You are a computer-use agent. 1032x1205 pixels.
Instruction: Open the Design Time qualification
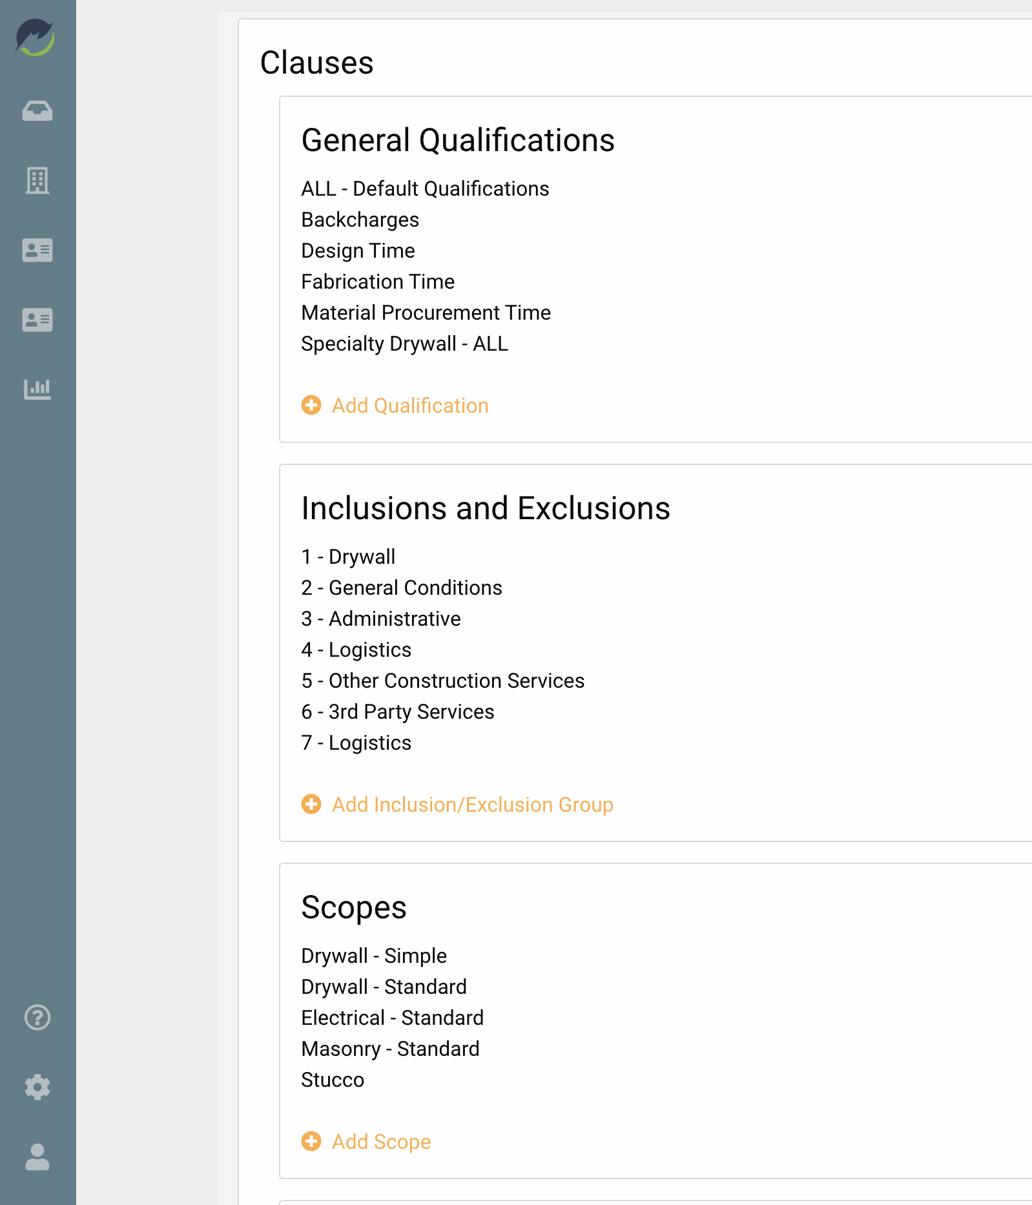pos(358,250)
